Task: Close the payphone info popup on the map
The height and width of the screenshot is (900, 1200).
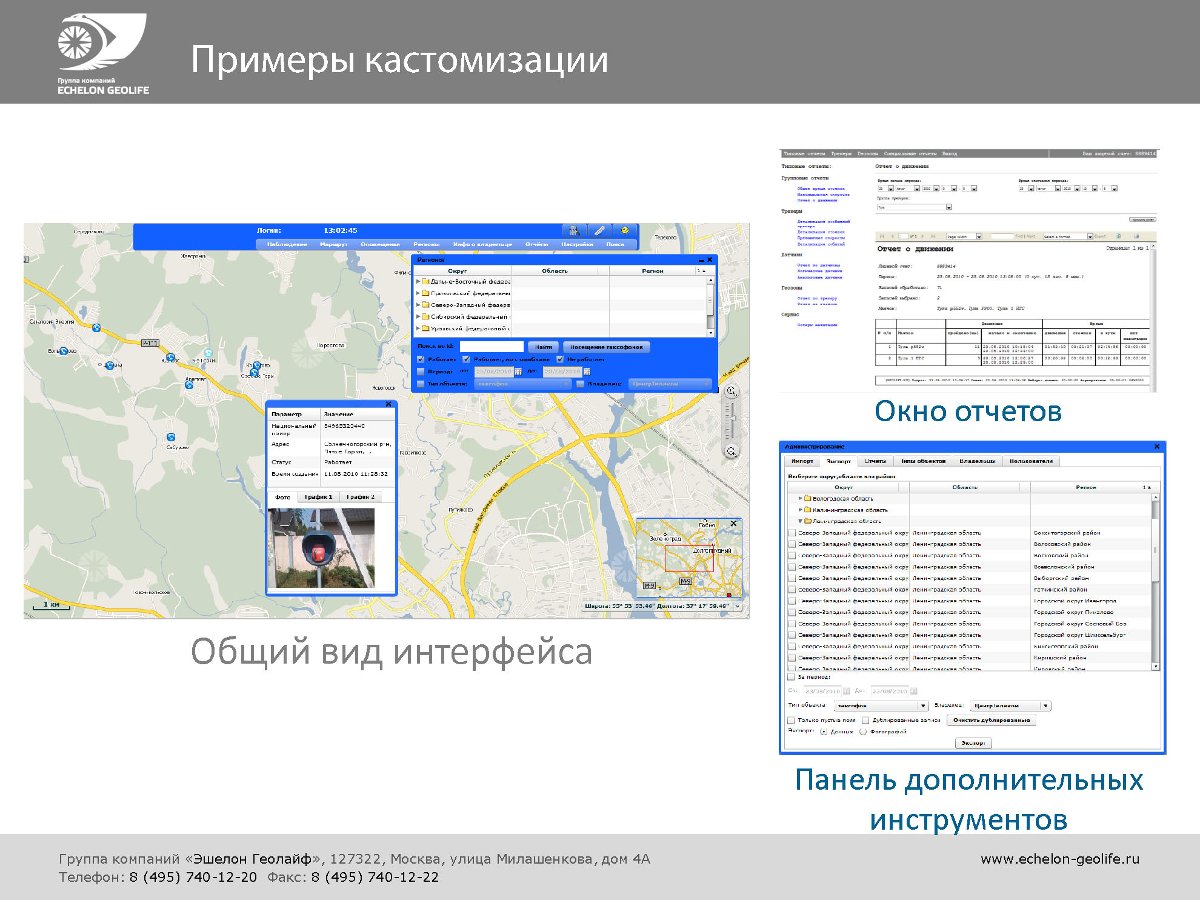Action: tap(390, 404)
